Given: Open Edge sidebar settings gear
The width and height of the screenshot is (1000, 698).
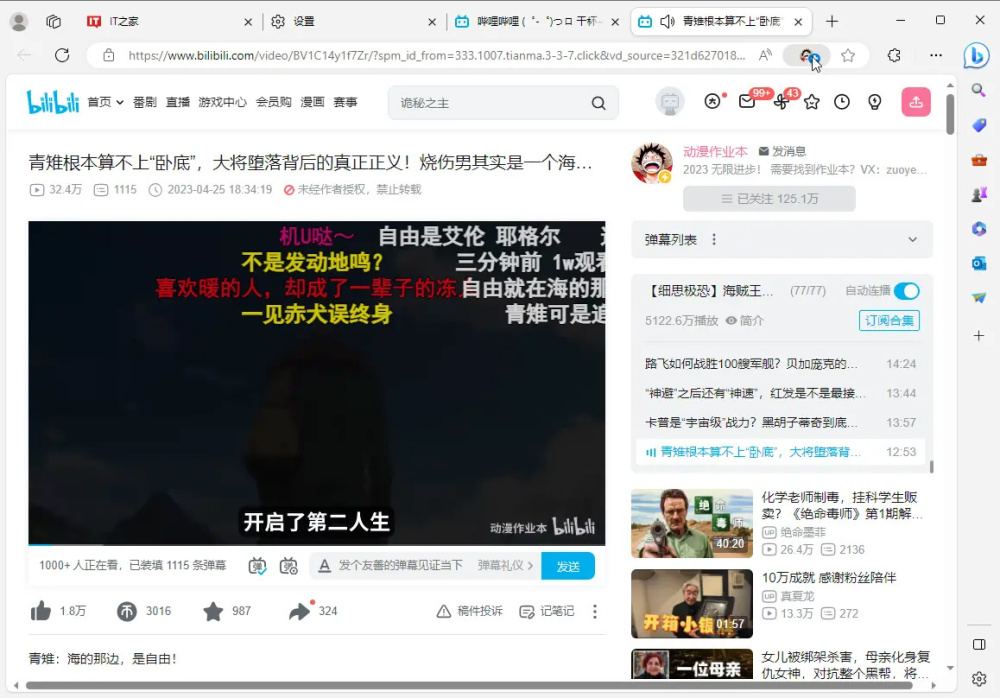Looking at the screenshot, I should point(978,679).
